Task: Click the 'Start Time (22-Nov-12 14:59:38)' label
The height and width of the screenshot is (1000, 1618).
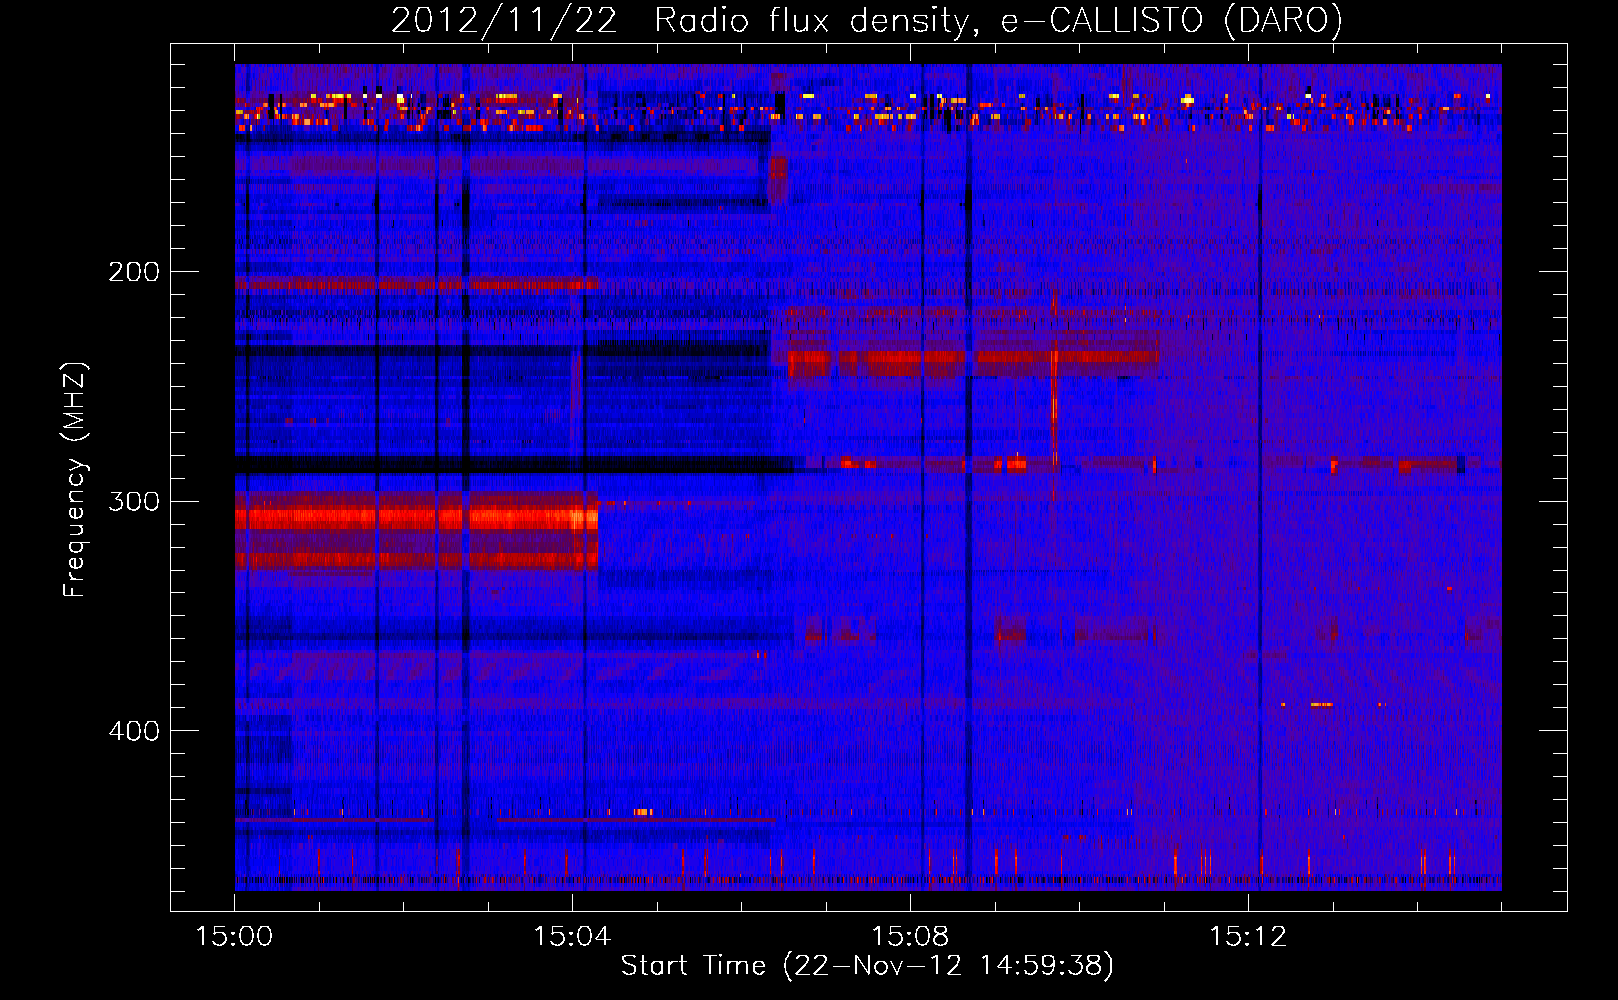Action: pos(867,965)
